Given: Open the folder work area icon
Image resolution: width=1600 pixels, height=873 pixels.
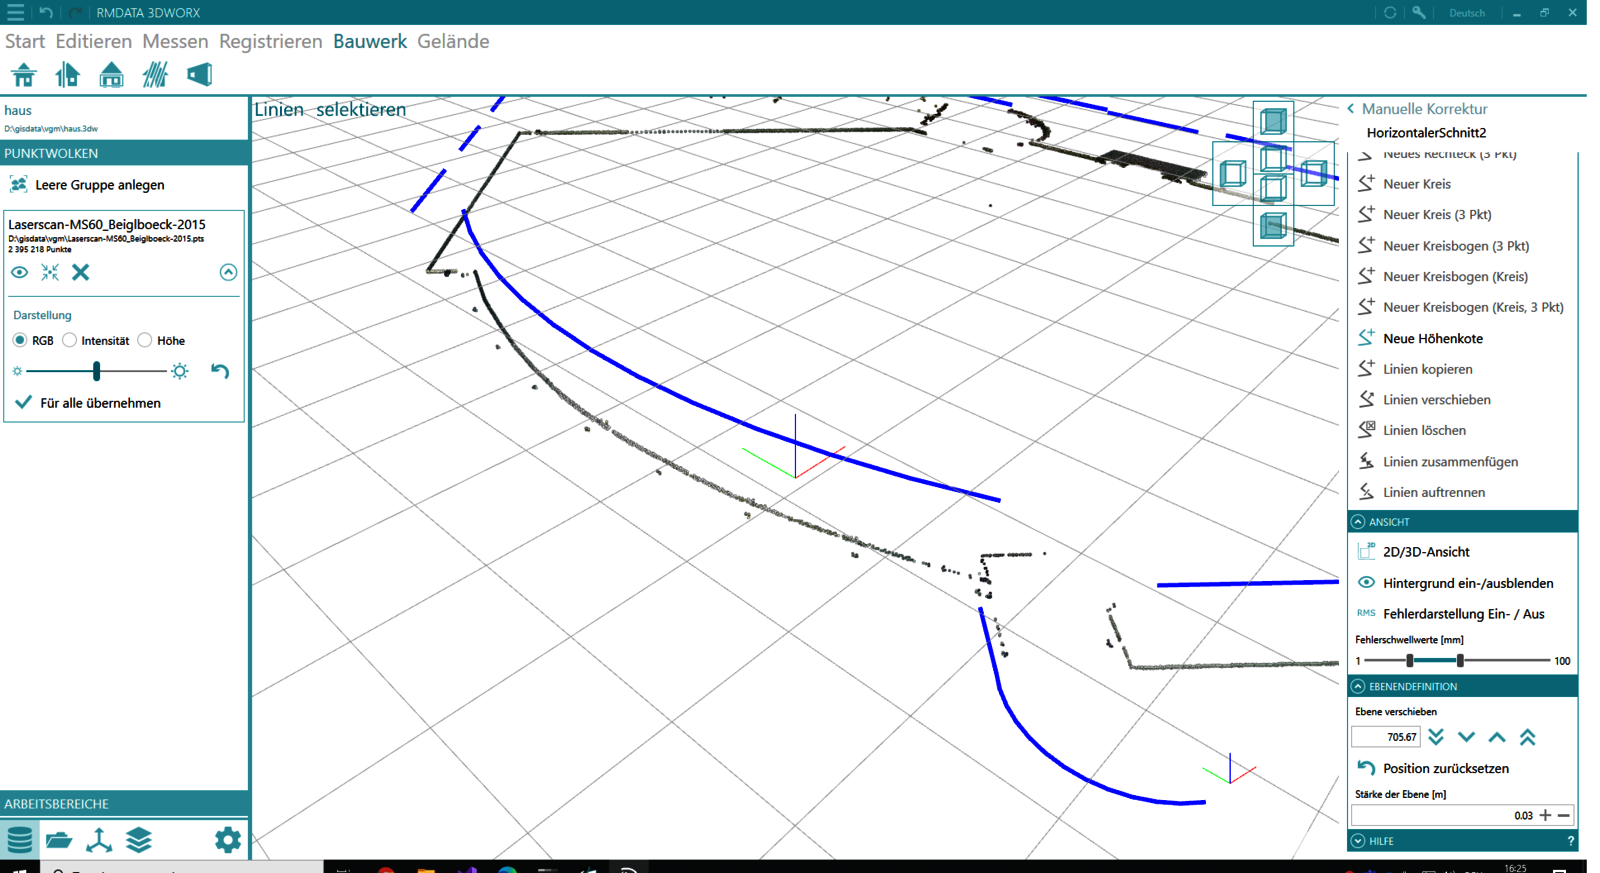Looking at the screenshot, I should click(59, 840).
